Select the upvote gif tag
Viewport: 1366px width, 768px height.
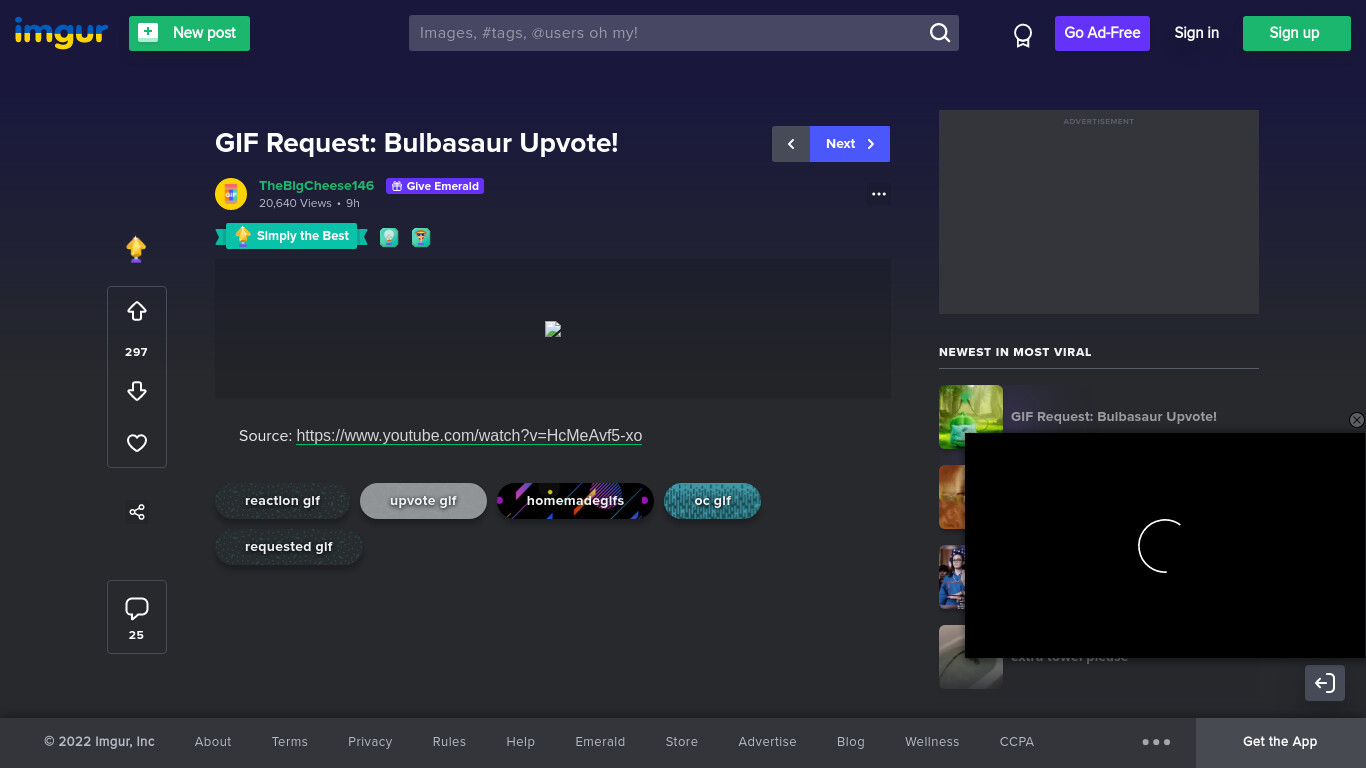423,501
